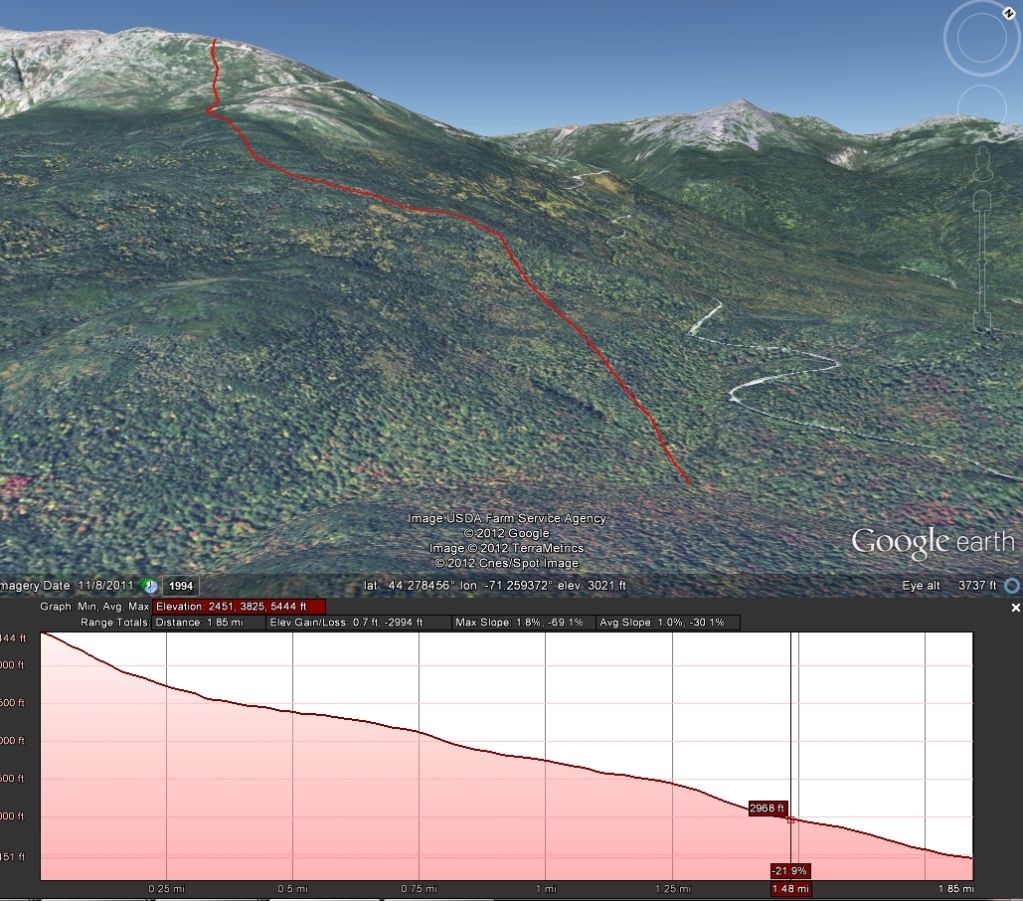This screenshot has width=1023, height=901.
Task: Close the elevation profile panel
Action: 1014,607
